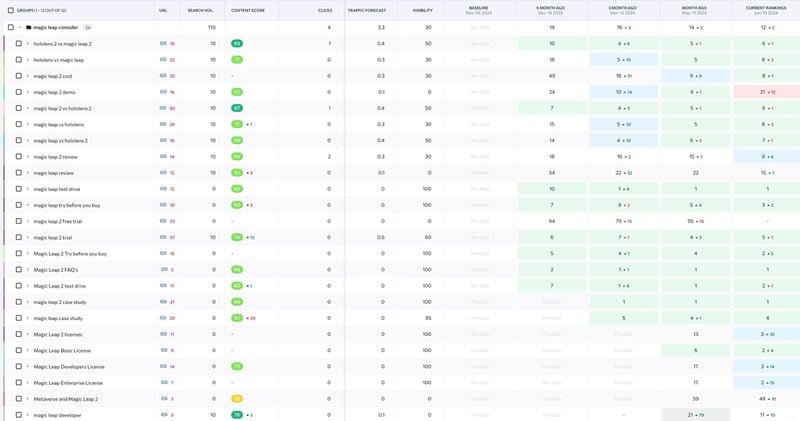Click the 3 Month Ago column header
800x421 pixels.
pyautogui.click(x=622, y=10)
